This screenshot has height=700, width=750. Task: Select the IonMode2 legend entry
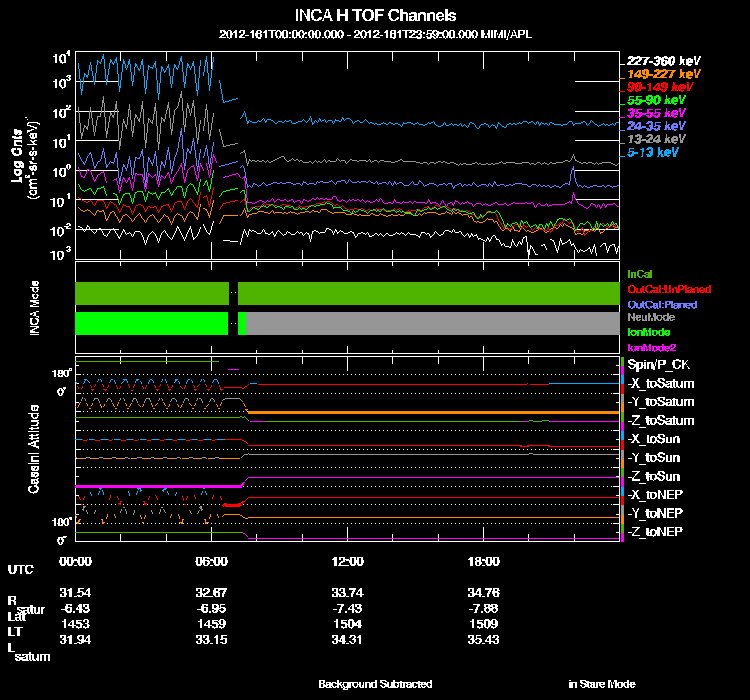tap(652, 347)
